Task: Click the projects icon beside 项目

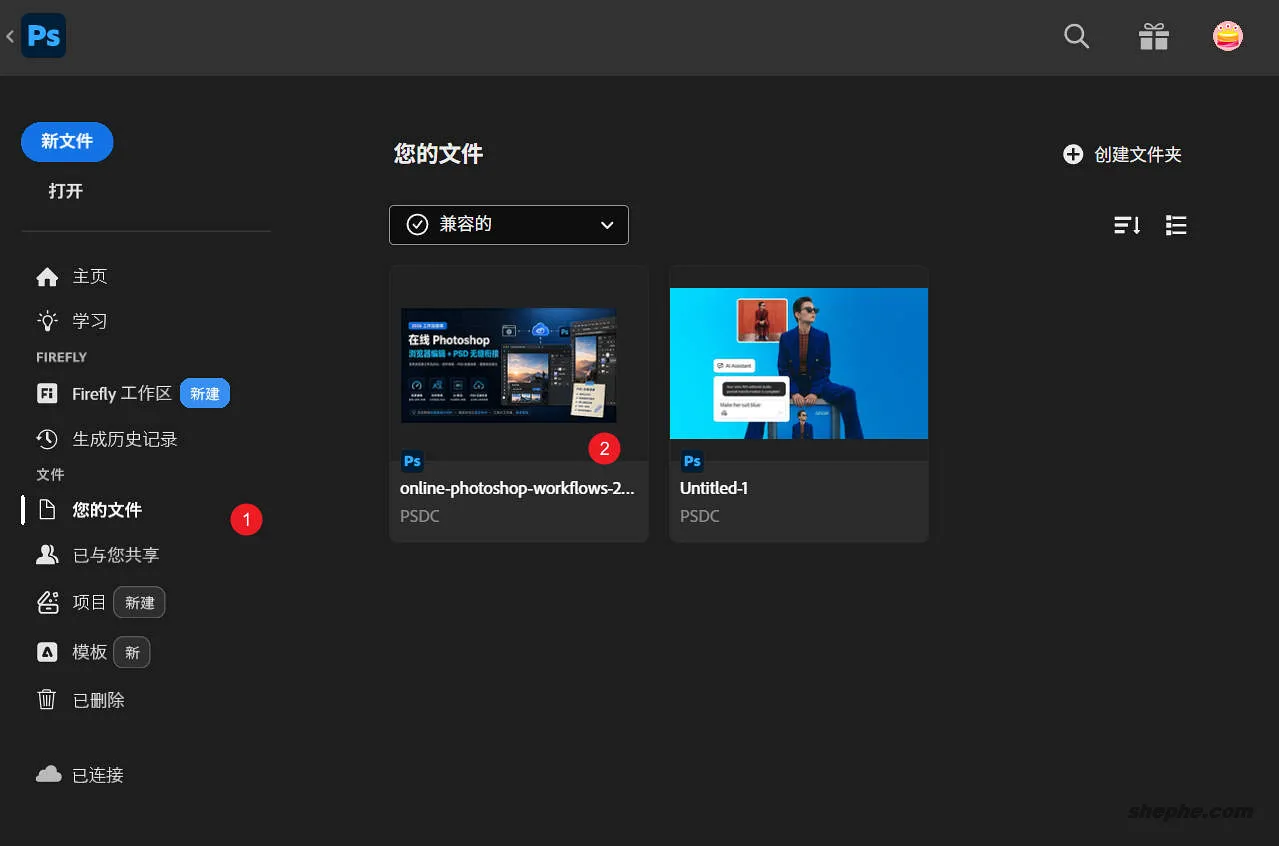Action: [x=47, y=602]
